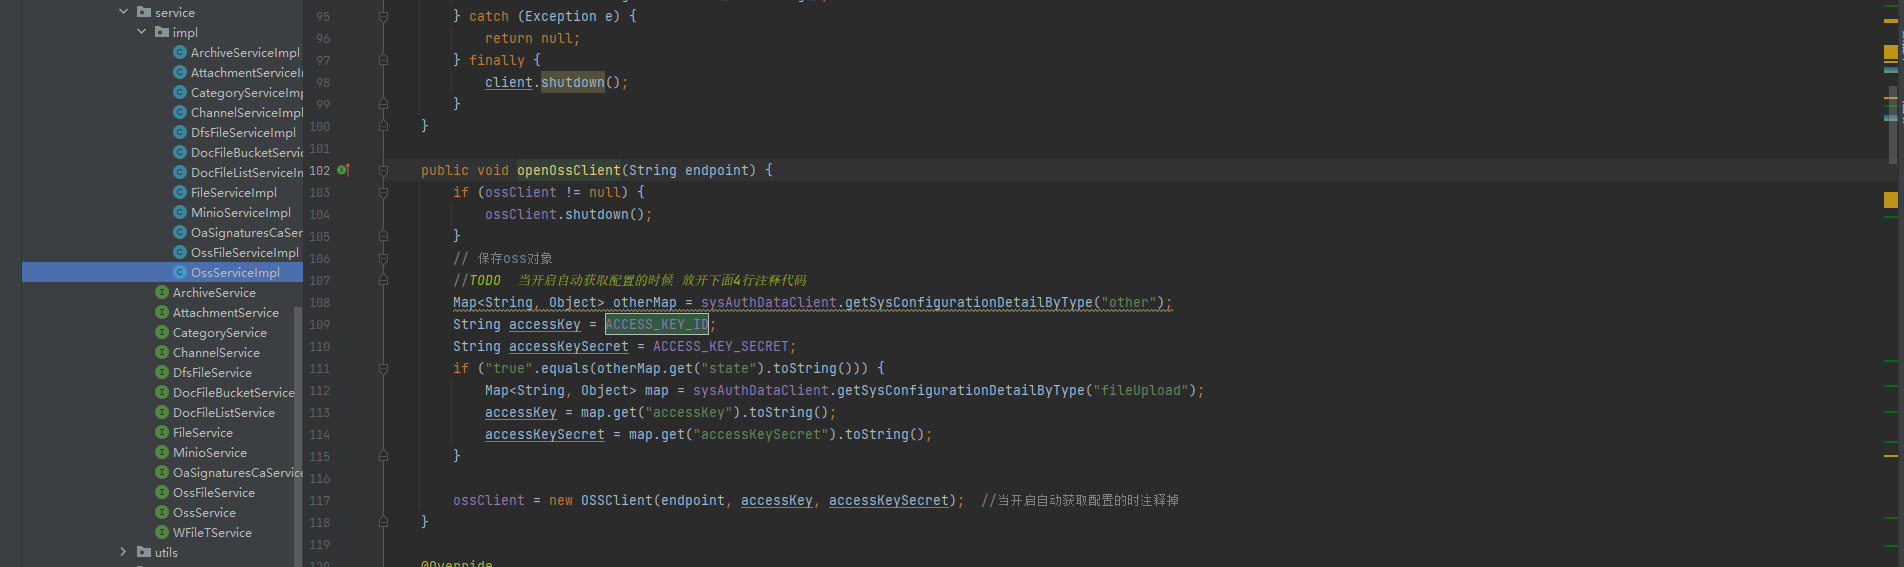Screen dimensions: 1904x567
Task: Fold openOssClient method at line 102
Action: (383, 170)
